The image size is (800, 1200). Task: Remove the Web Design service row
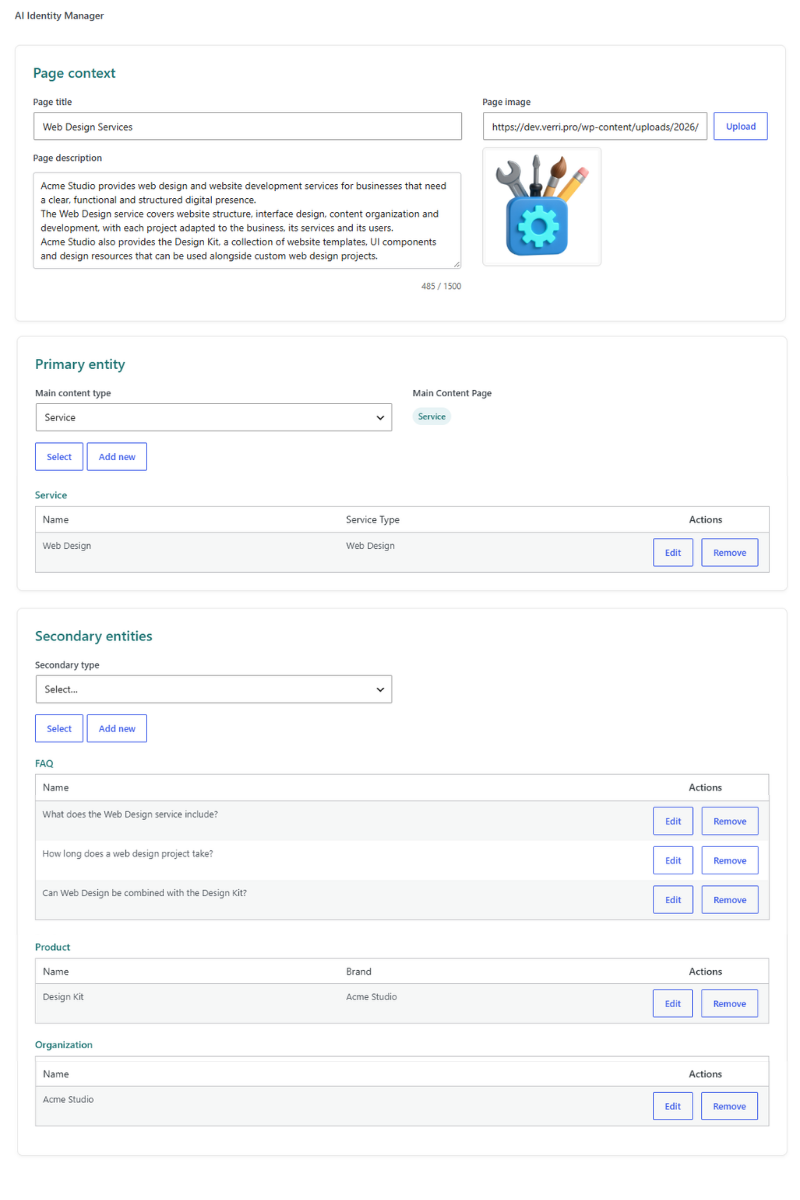[x=730, y=552]
